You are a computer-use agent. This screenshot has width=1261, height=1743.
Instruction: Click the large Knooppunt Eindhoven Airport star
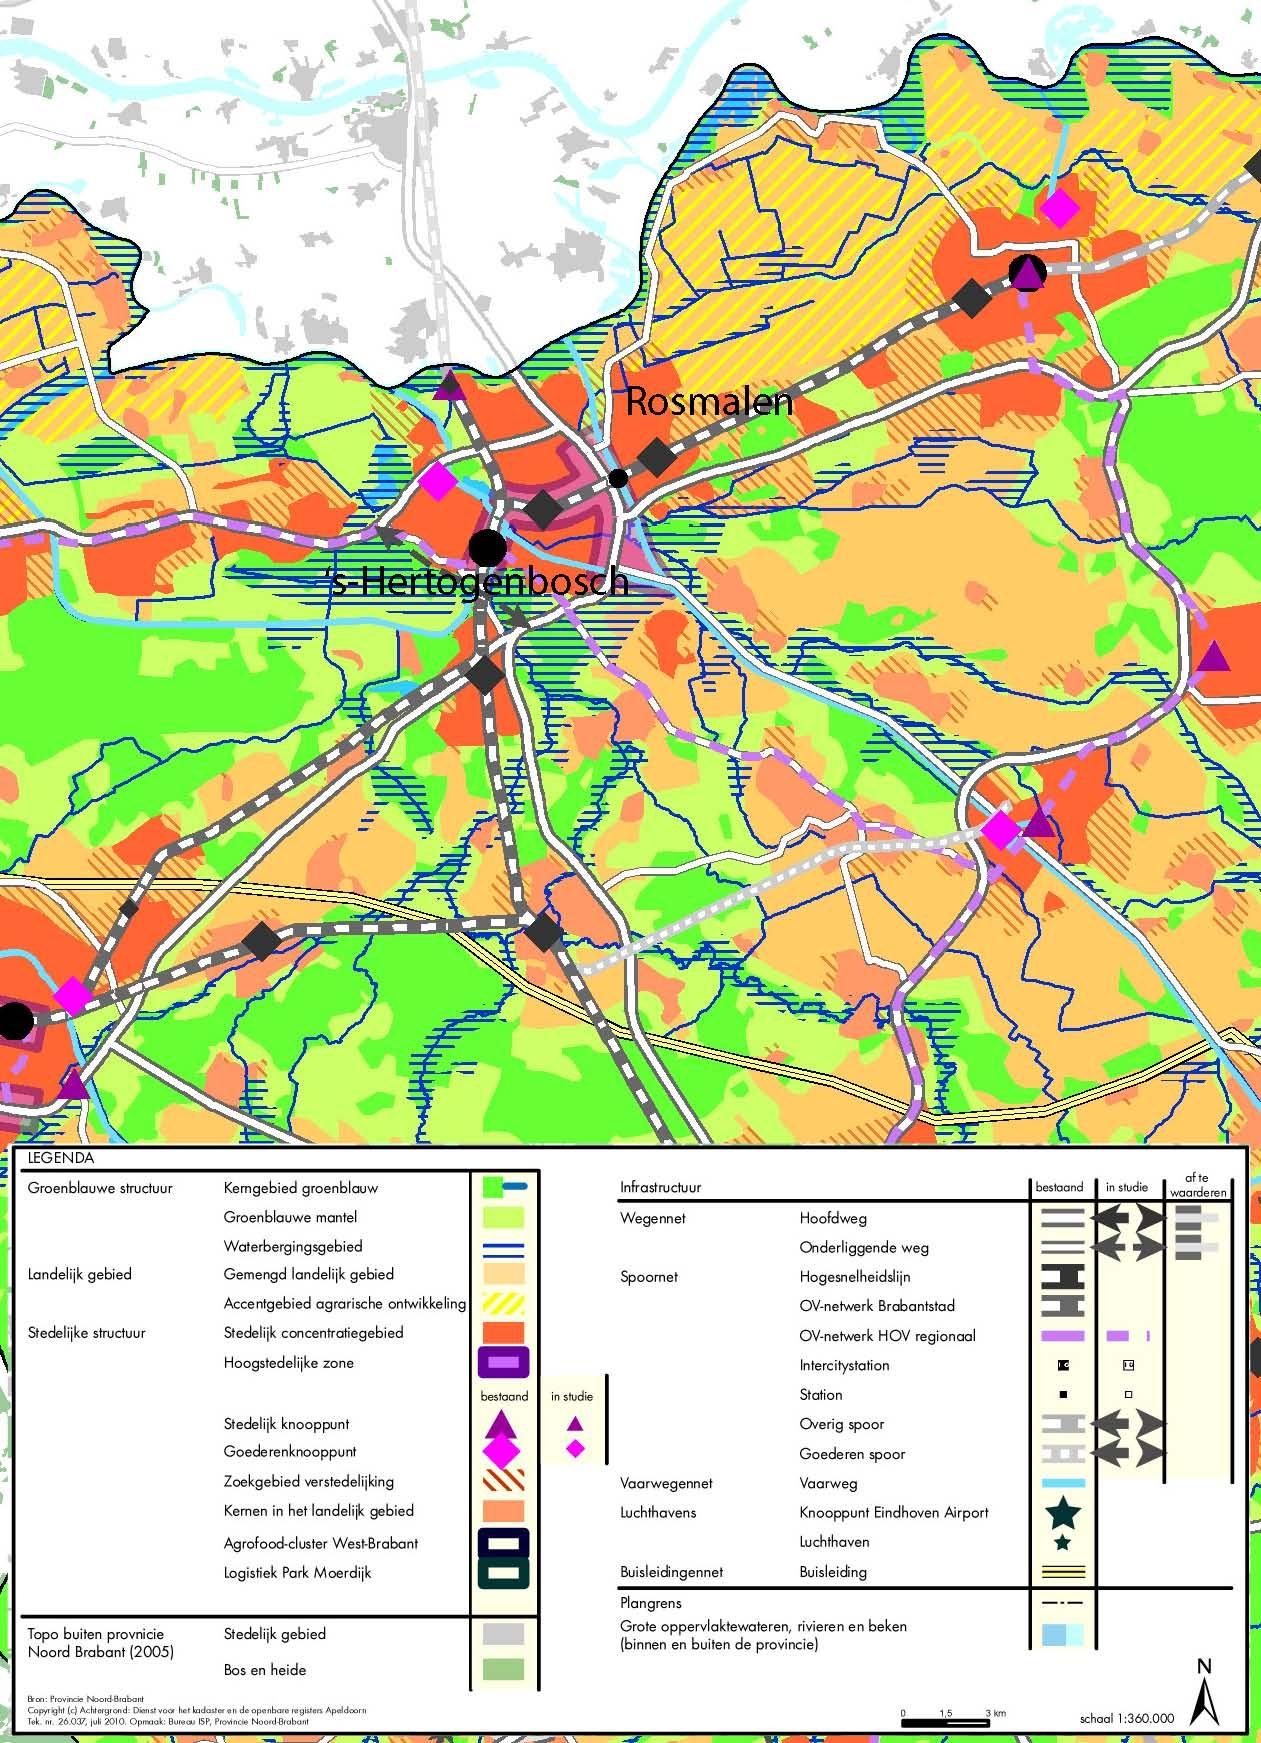[1062, 1513]
